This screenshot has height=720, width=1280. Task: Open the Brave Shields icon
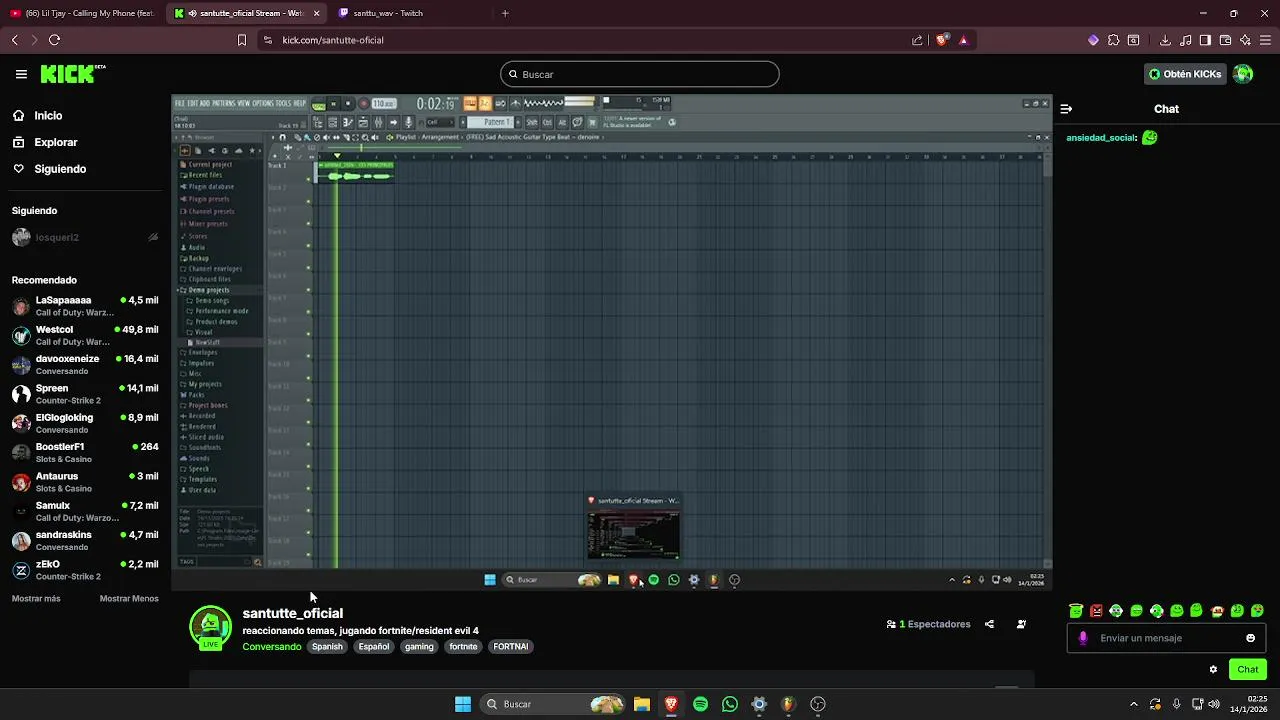coord(941,40)
